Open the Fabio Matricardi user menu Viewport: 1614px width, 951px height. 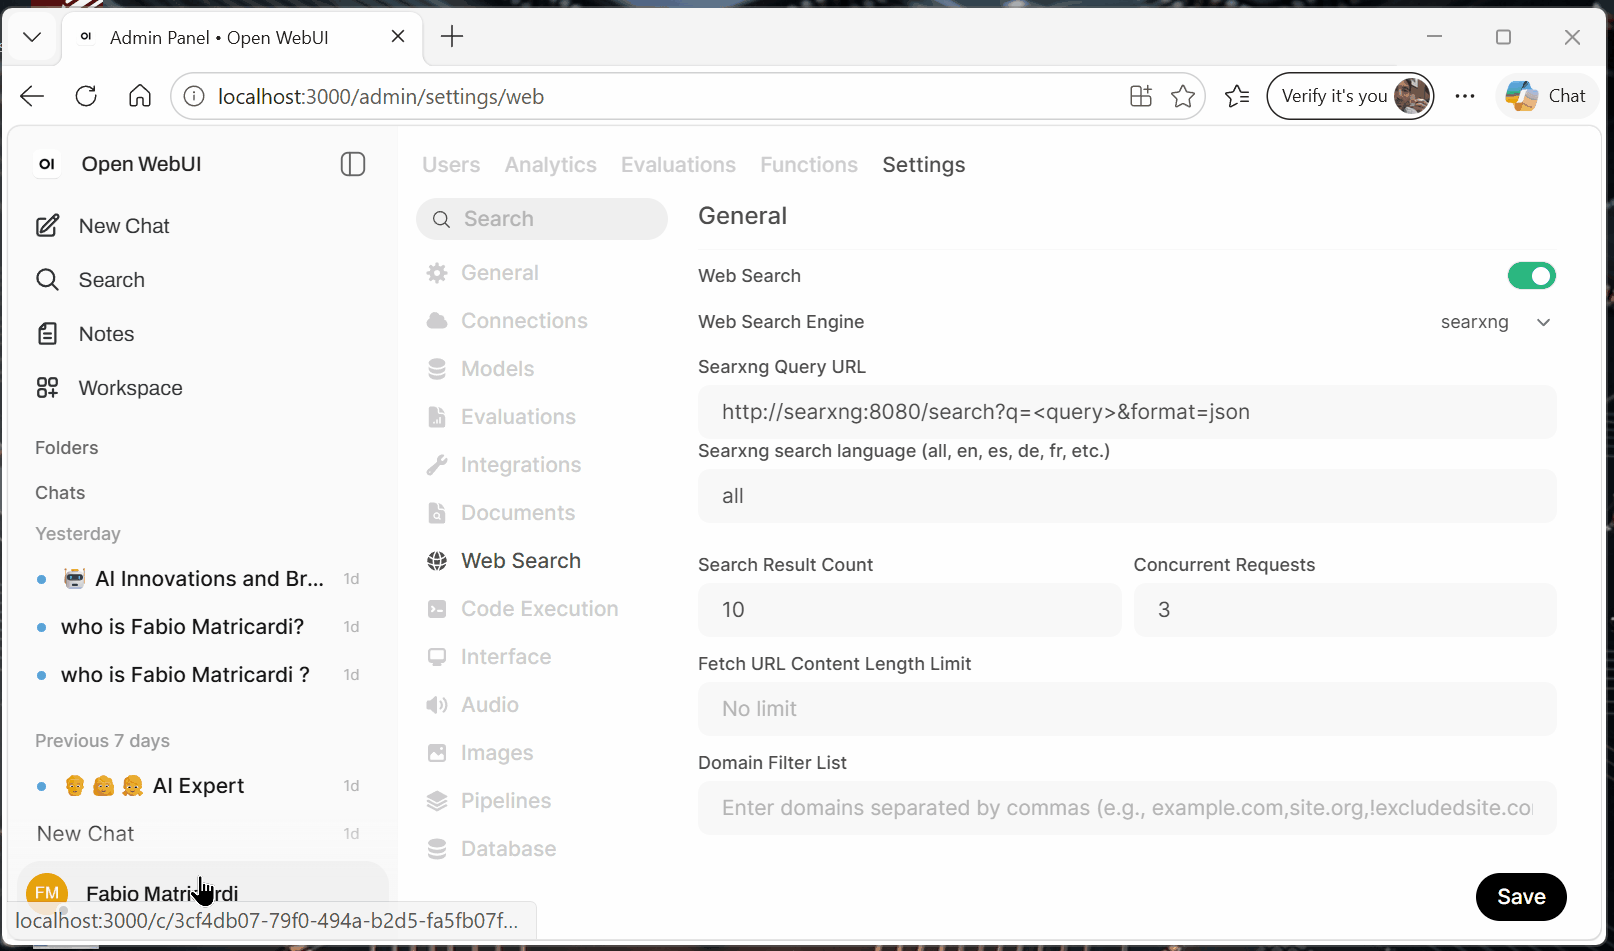(202, 890)
